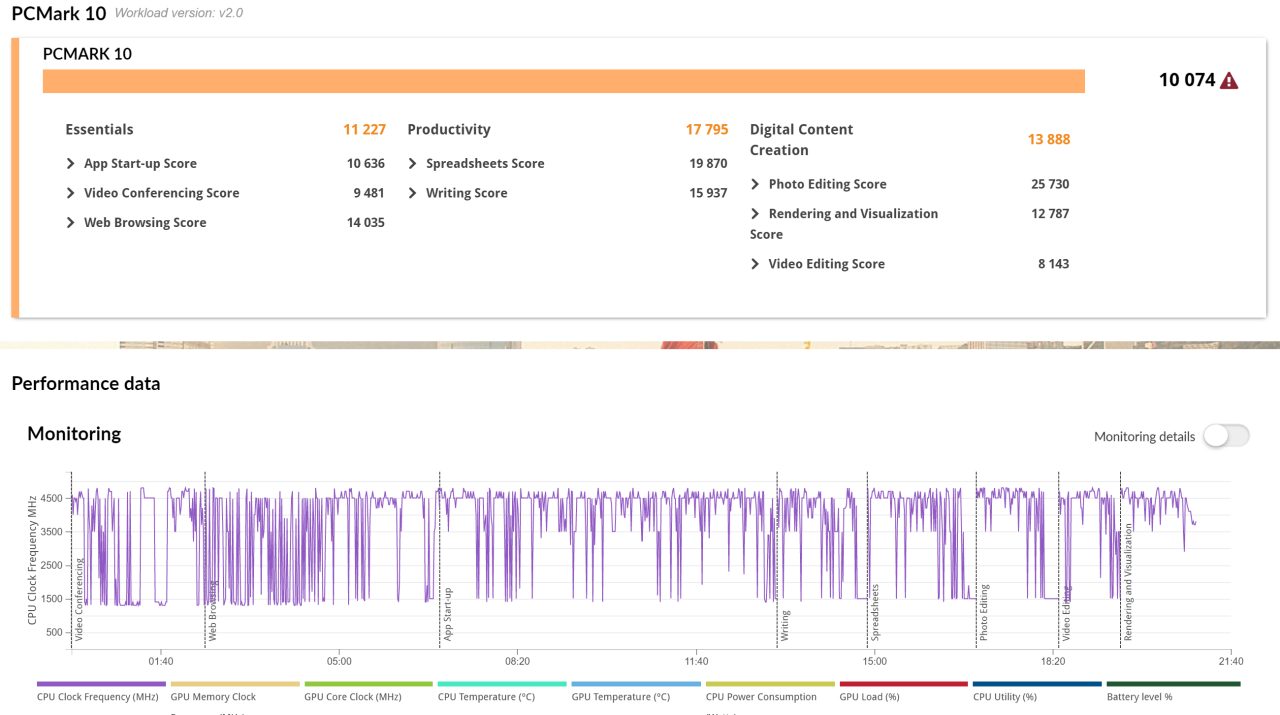Click the red warning icon beside 10 074
The height and width of the screenshot is (715, 1280).
pos(1229,81)
